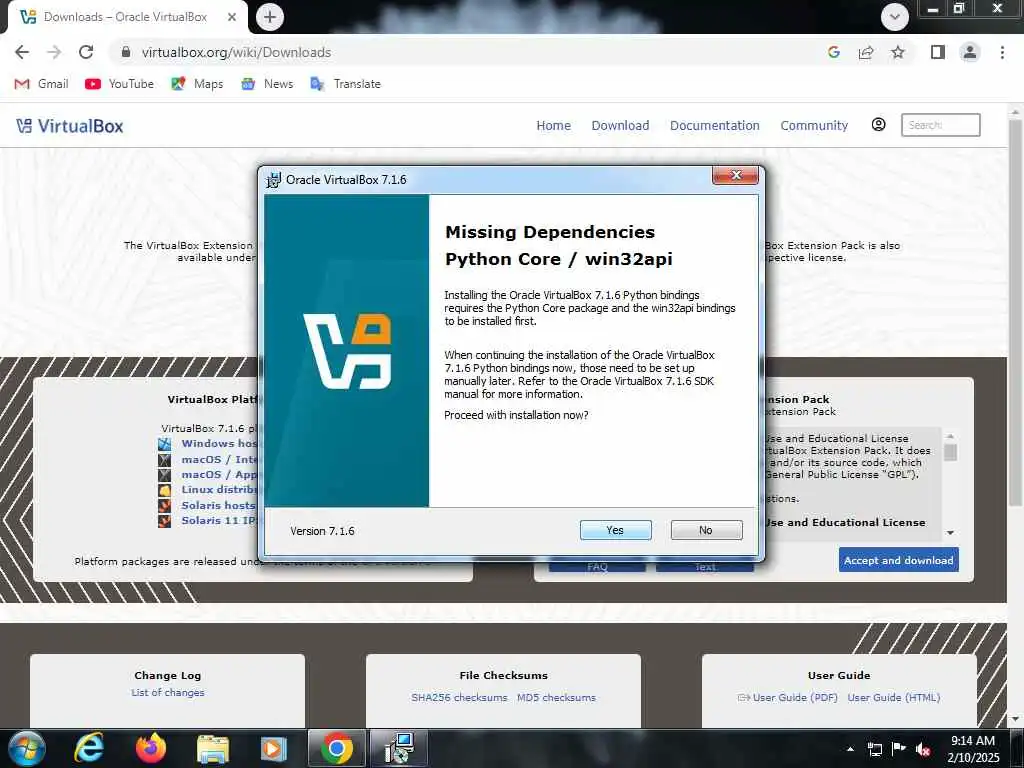The image size is (1024, 768).
Task: Click the browser forward arrow
Action: pyautogui.click(x=54, y=52)
